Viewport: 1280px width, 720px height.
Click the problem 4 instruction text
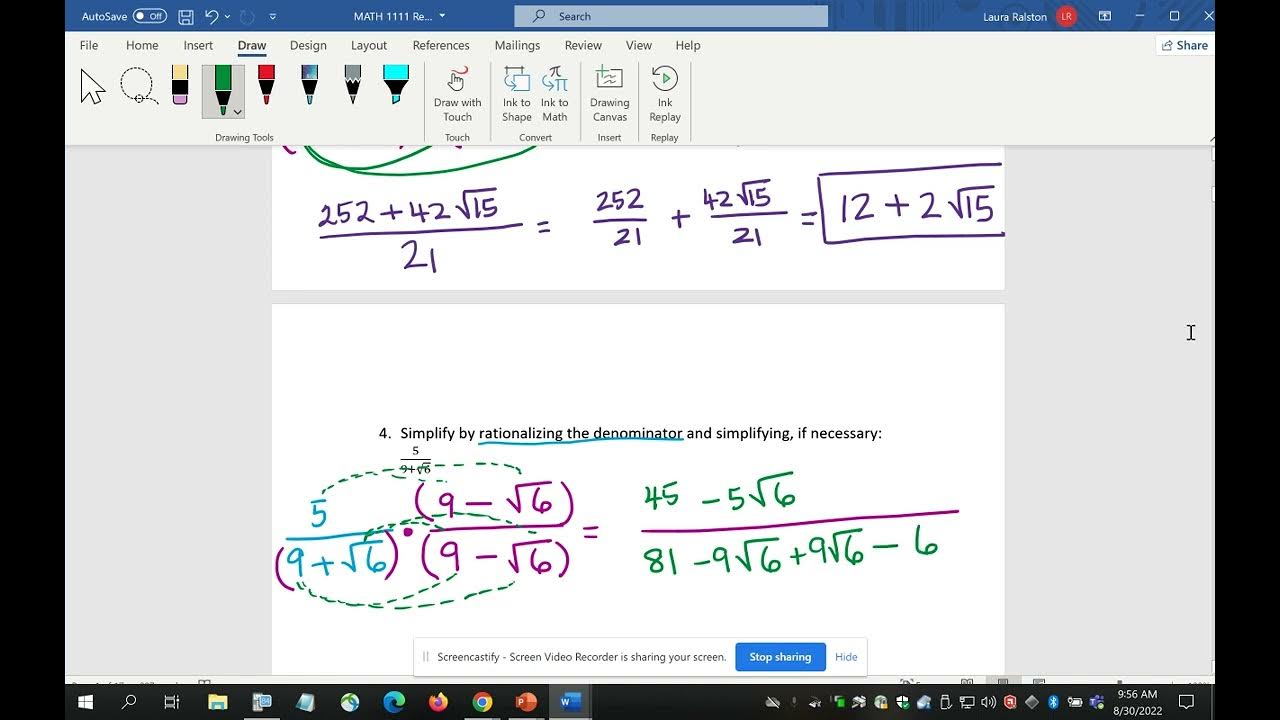[640, 433]
